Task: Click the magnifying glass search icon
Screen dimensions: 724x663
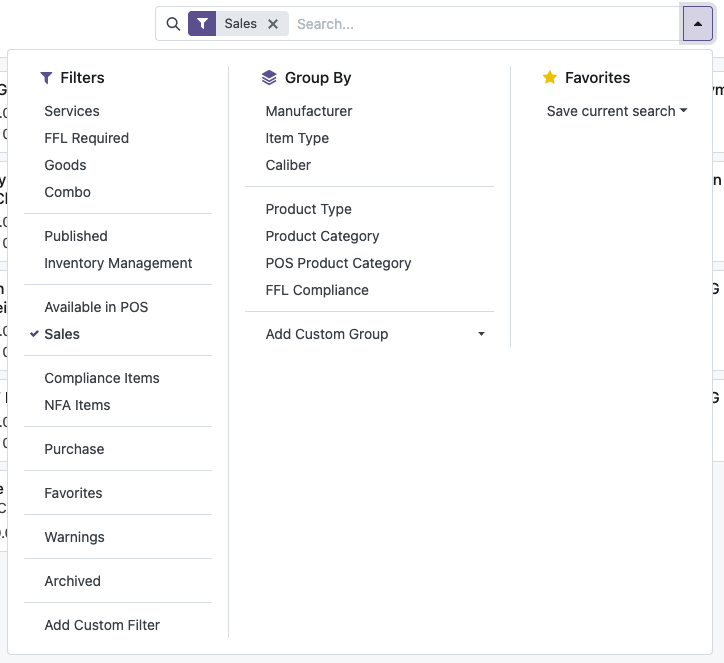Action: [173, 24]
